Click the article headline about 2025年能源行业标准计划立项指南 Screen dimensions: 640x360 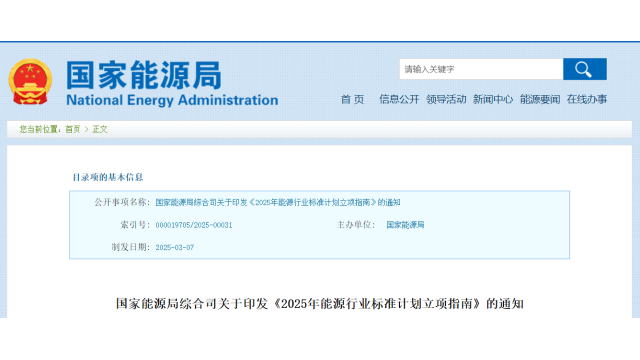pos(320,304)
